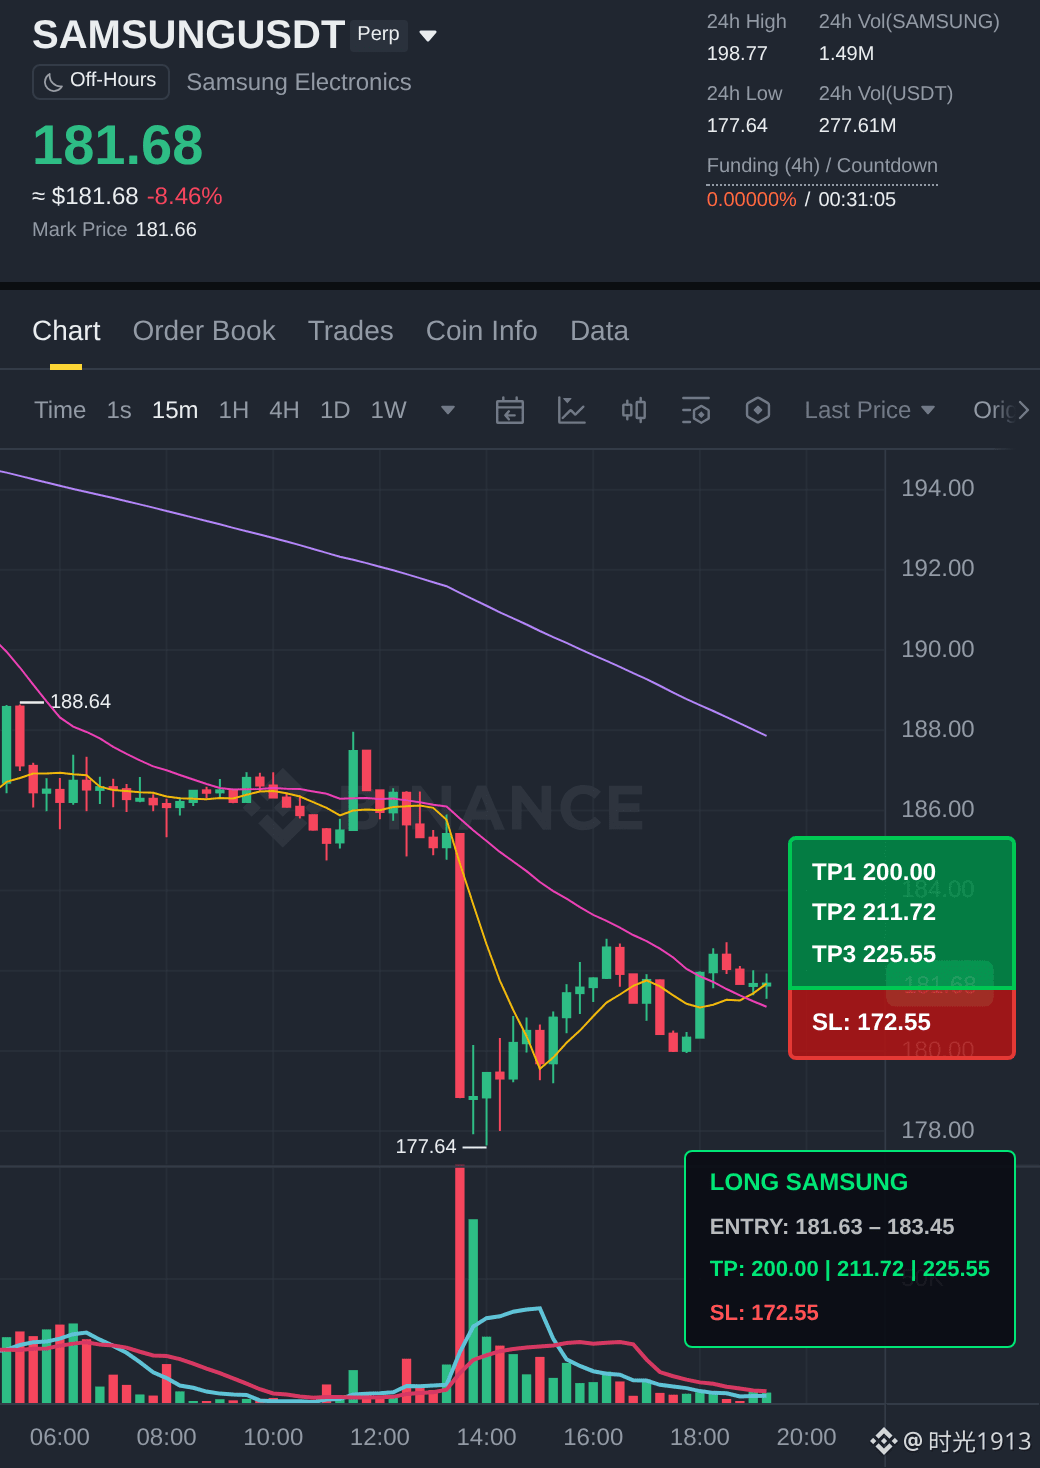The image size is (1040, 1468).
Task: Open the chart display settings icon
Action: tap(696, 410)
